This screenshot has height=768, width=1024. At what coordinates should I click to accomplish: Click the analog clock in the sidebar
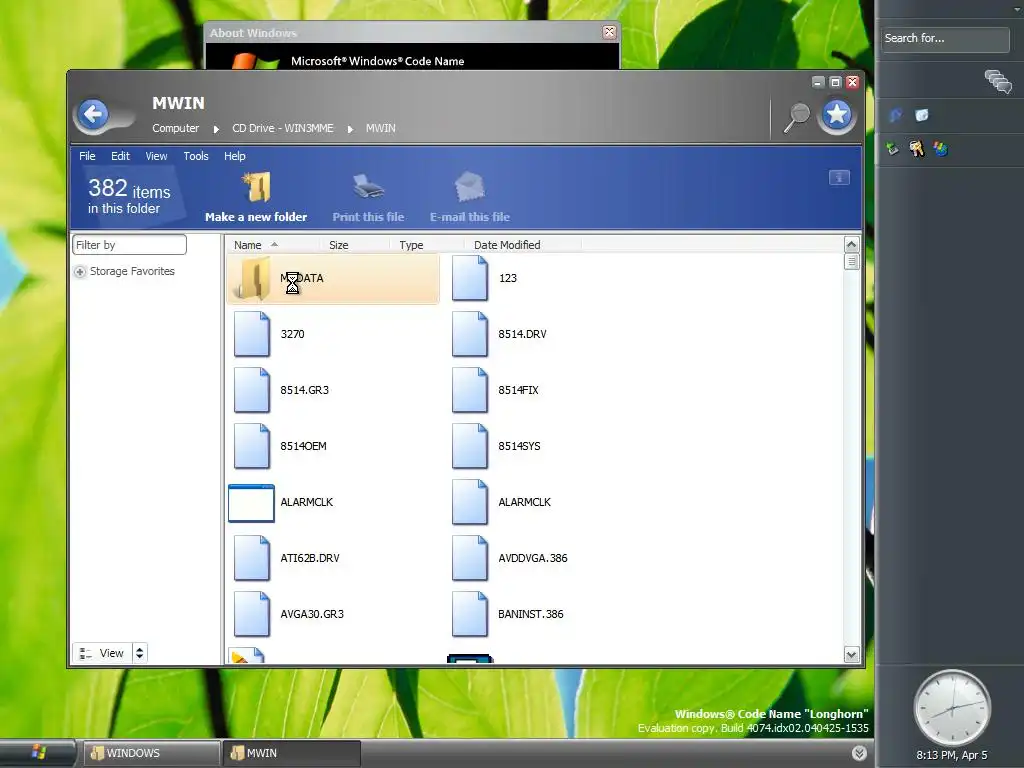point(952,708)
